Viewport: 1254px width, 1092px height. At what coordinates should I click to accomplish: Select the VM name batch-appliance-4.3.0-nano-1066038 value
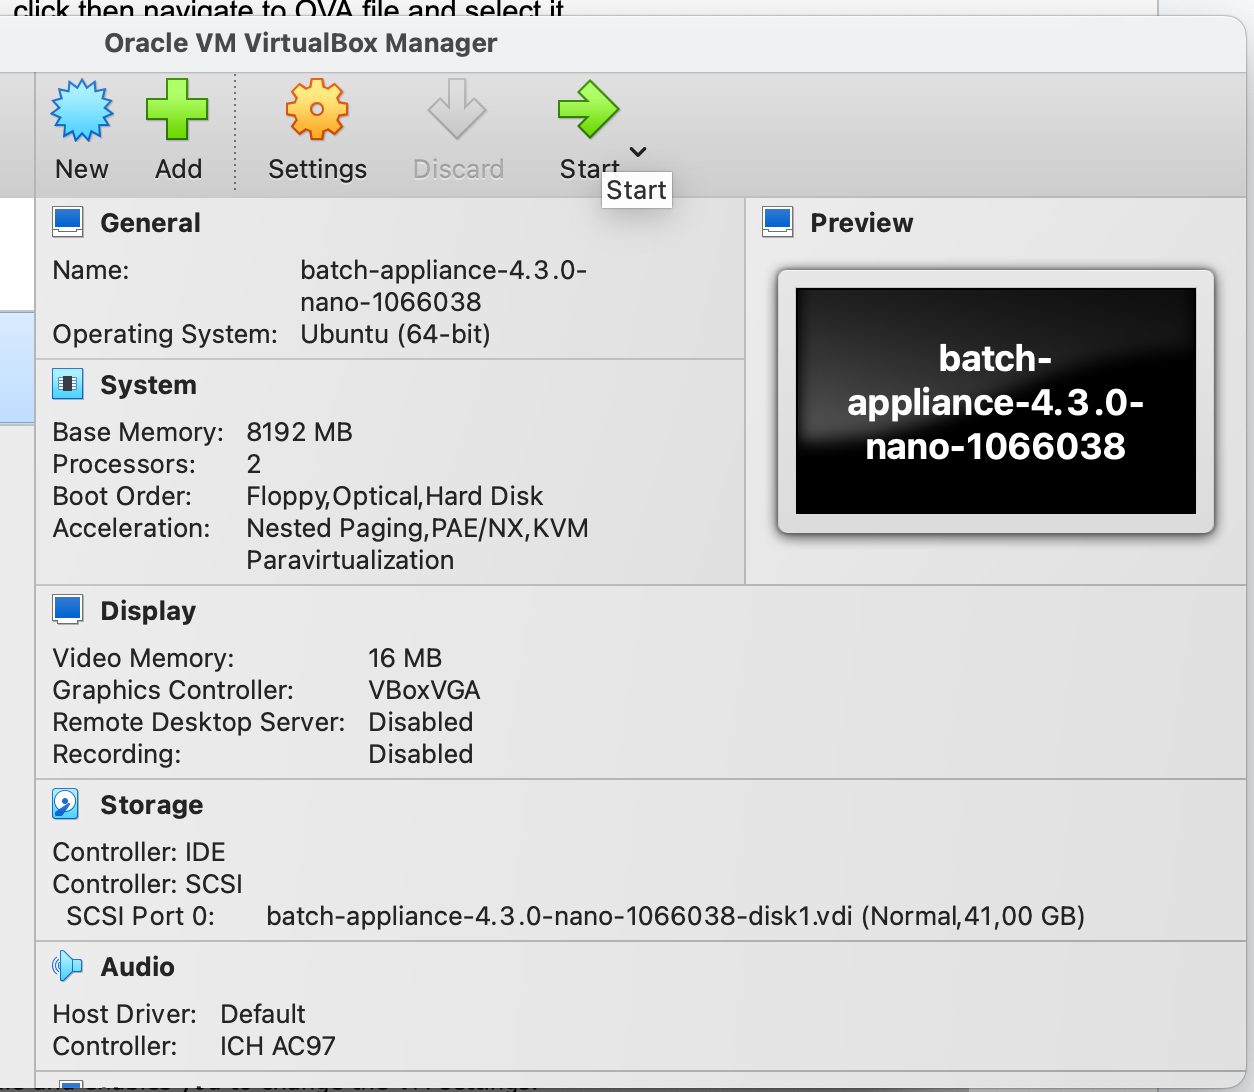point(444,286)
